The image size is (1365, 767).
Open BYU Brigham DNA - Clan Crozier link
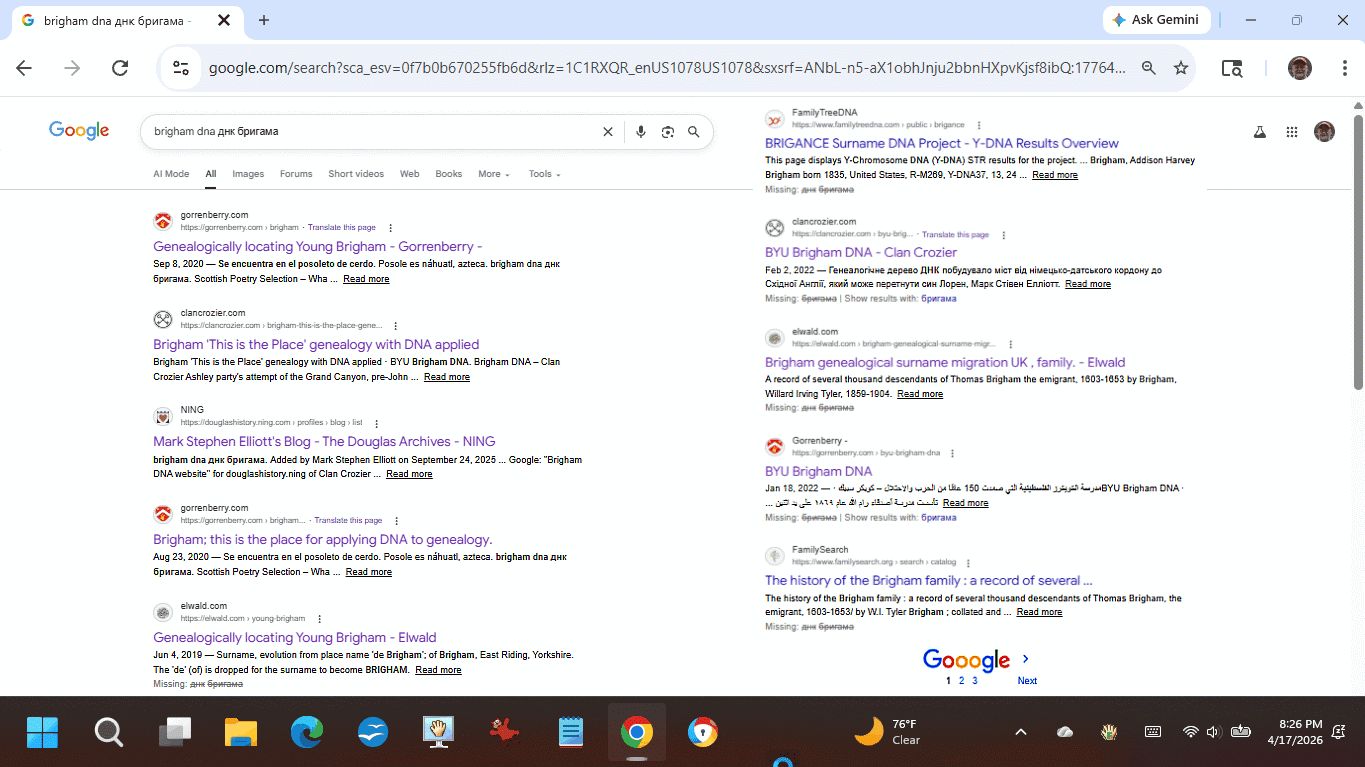pyautogui.click(x=860, y=253)
